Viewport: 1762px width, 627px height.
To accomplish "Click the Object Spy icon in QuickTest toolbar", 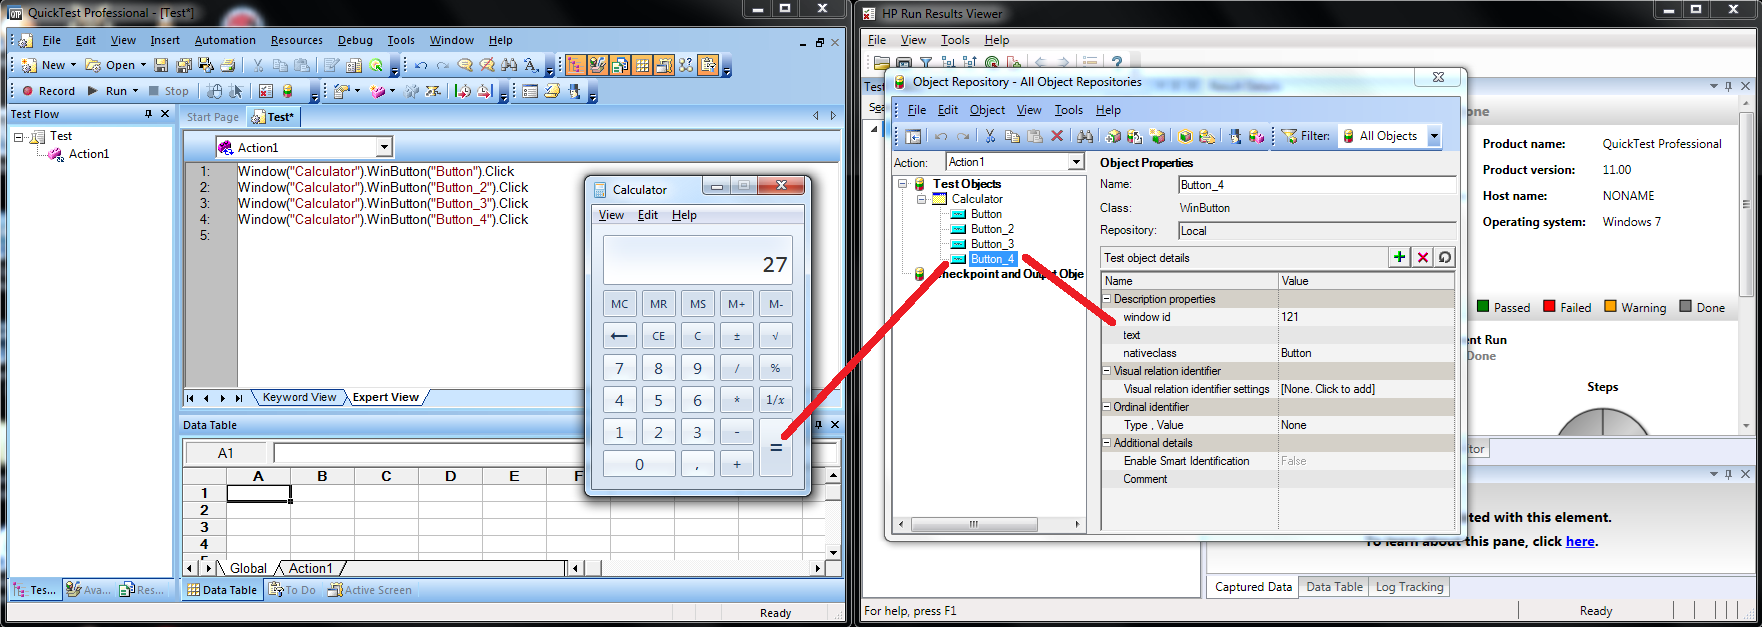I will coord(574,91).
